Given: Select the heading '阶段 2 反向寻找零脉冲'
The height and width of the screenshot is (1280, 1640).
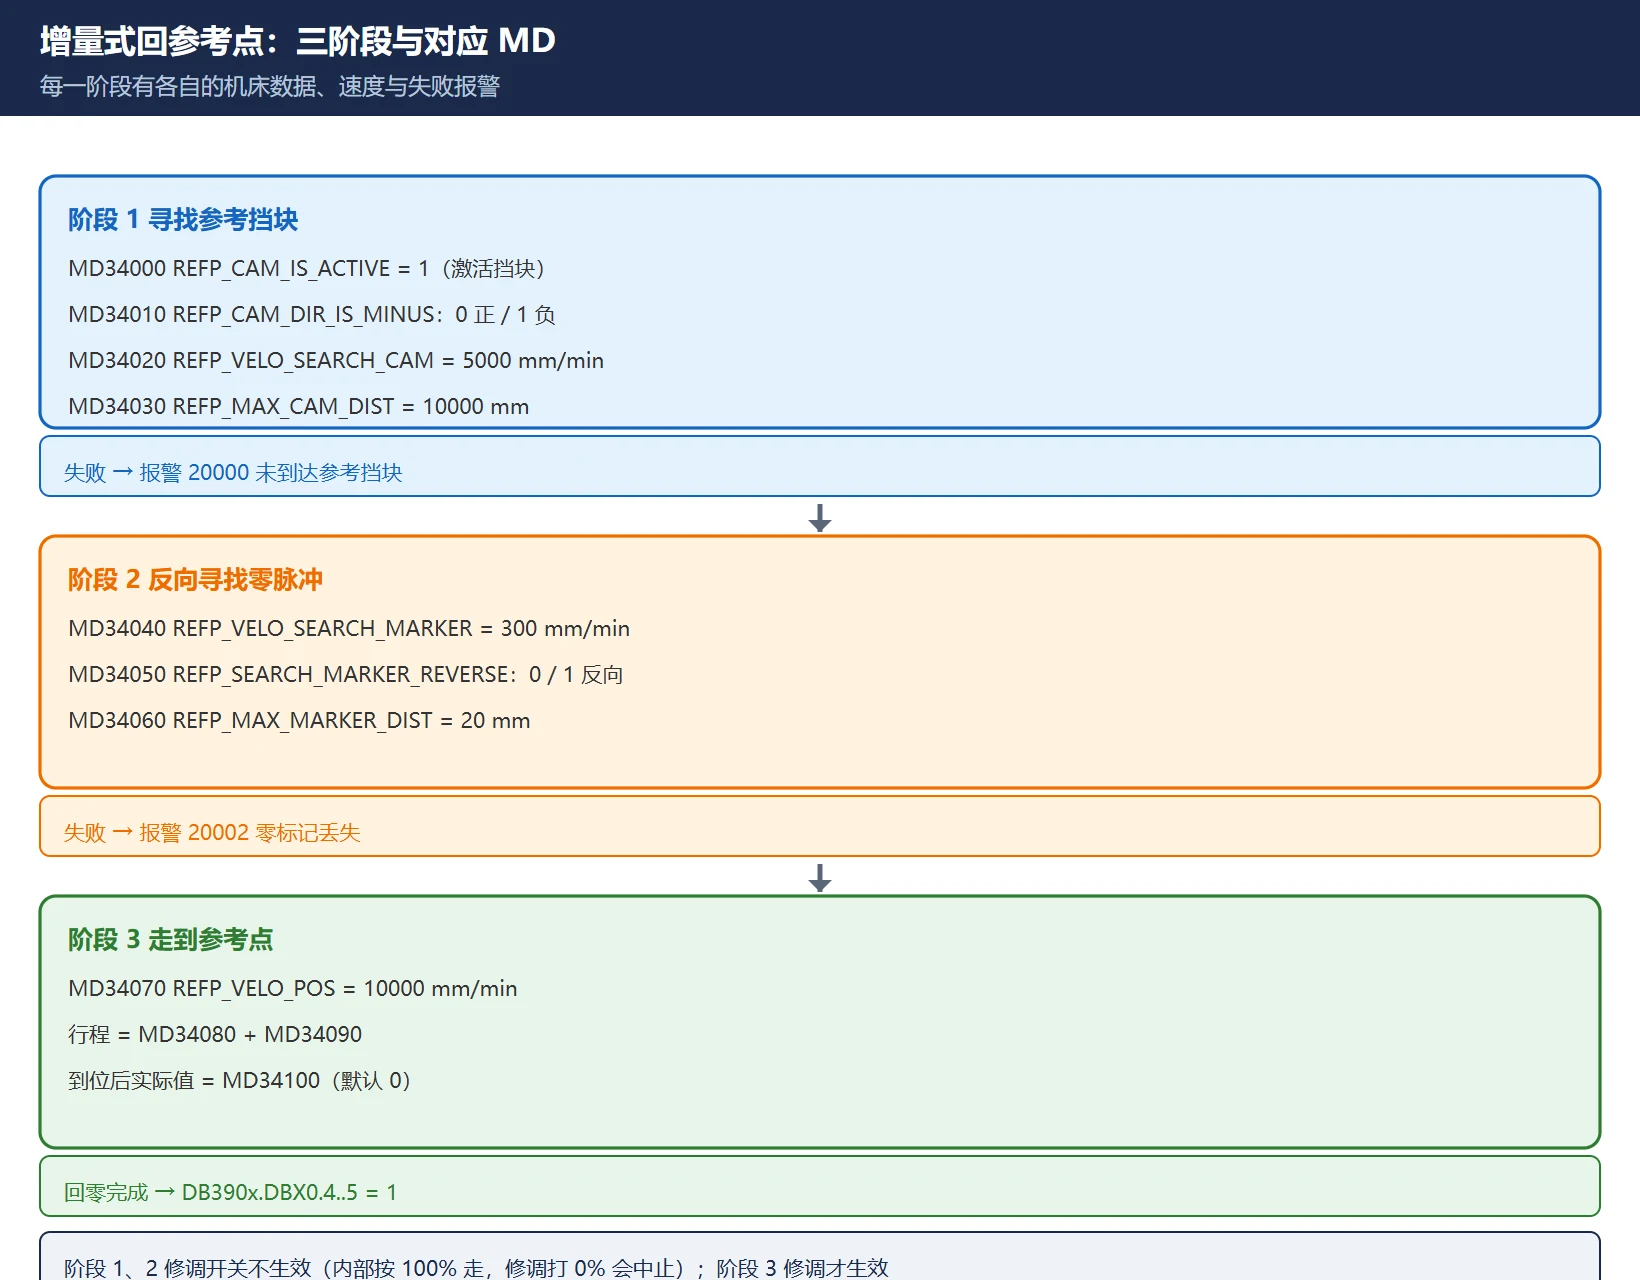Looking at the screenshot, I should tap(196, 580).
